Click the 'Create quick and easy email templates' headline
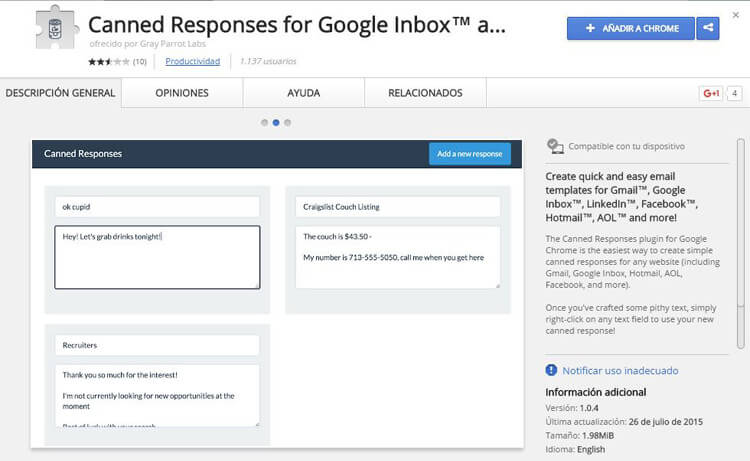 pos(622,197)
